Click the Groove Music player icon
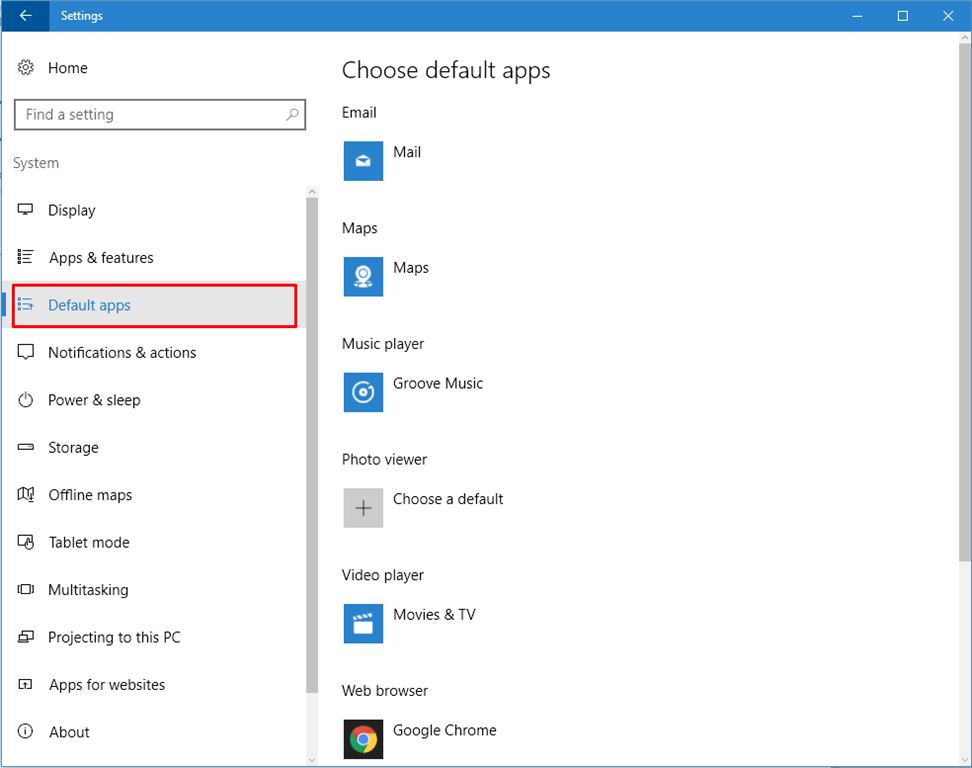Viewport: 972px width, 768px height. (362, 392)
